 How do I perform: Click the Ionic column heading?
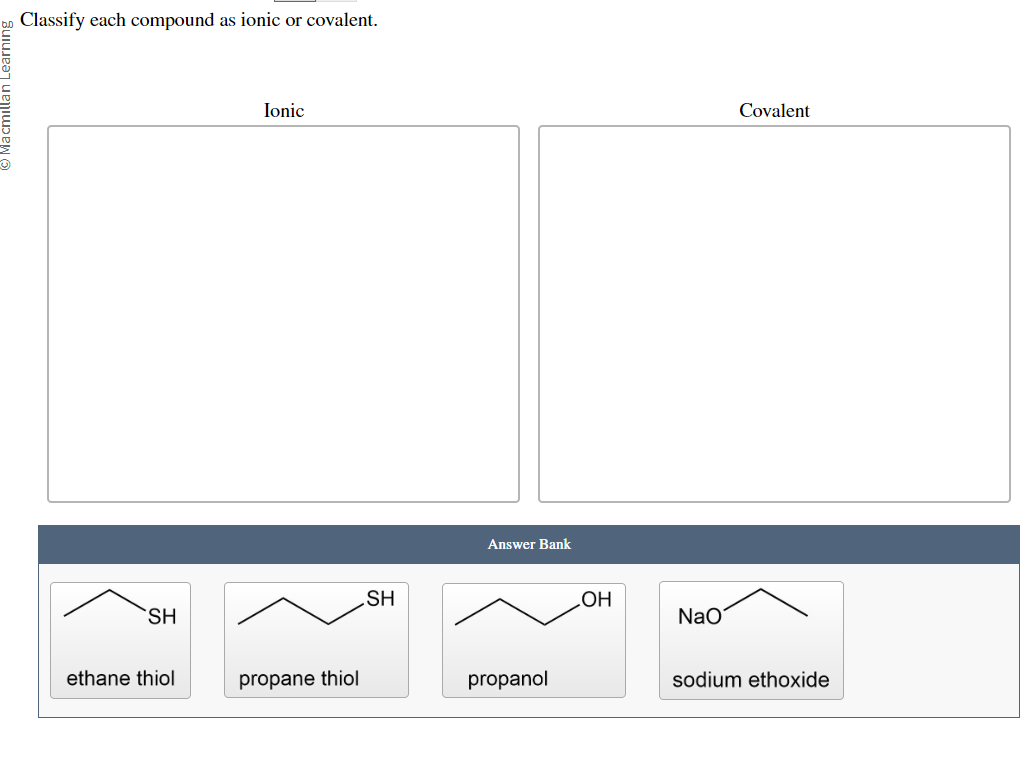[283, 111]
